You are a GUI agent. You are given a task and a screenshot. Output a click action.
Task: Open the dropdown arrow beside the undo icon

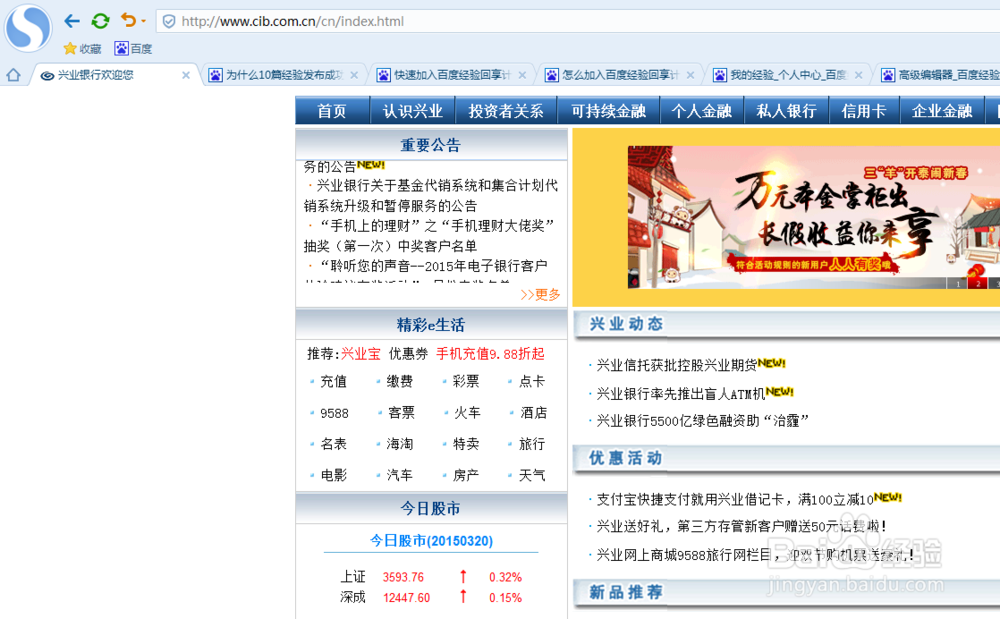[143, 21]
